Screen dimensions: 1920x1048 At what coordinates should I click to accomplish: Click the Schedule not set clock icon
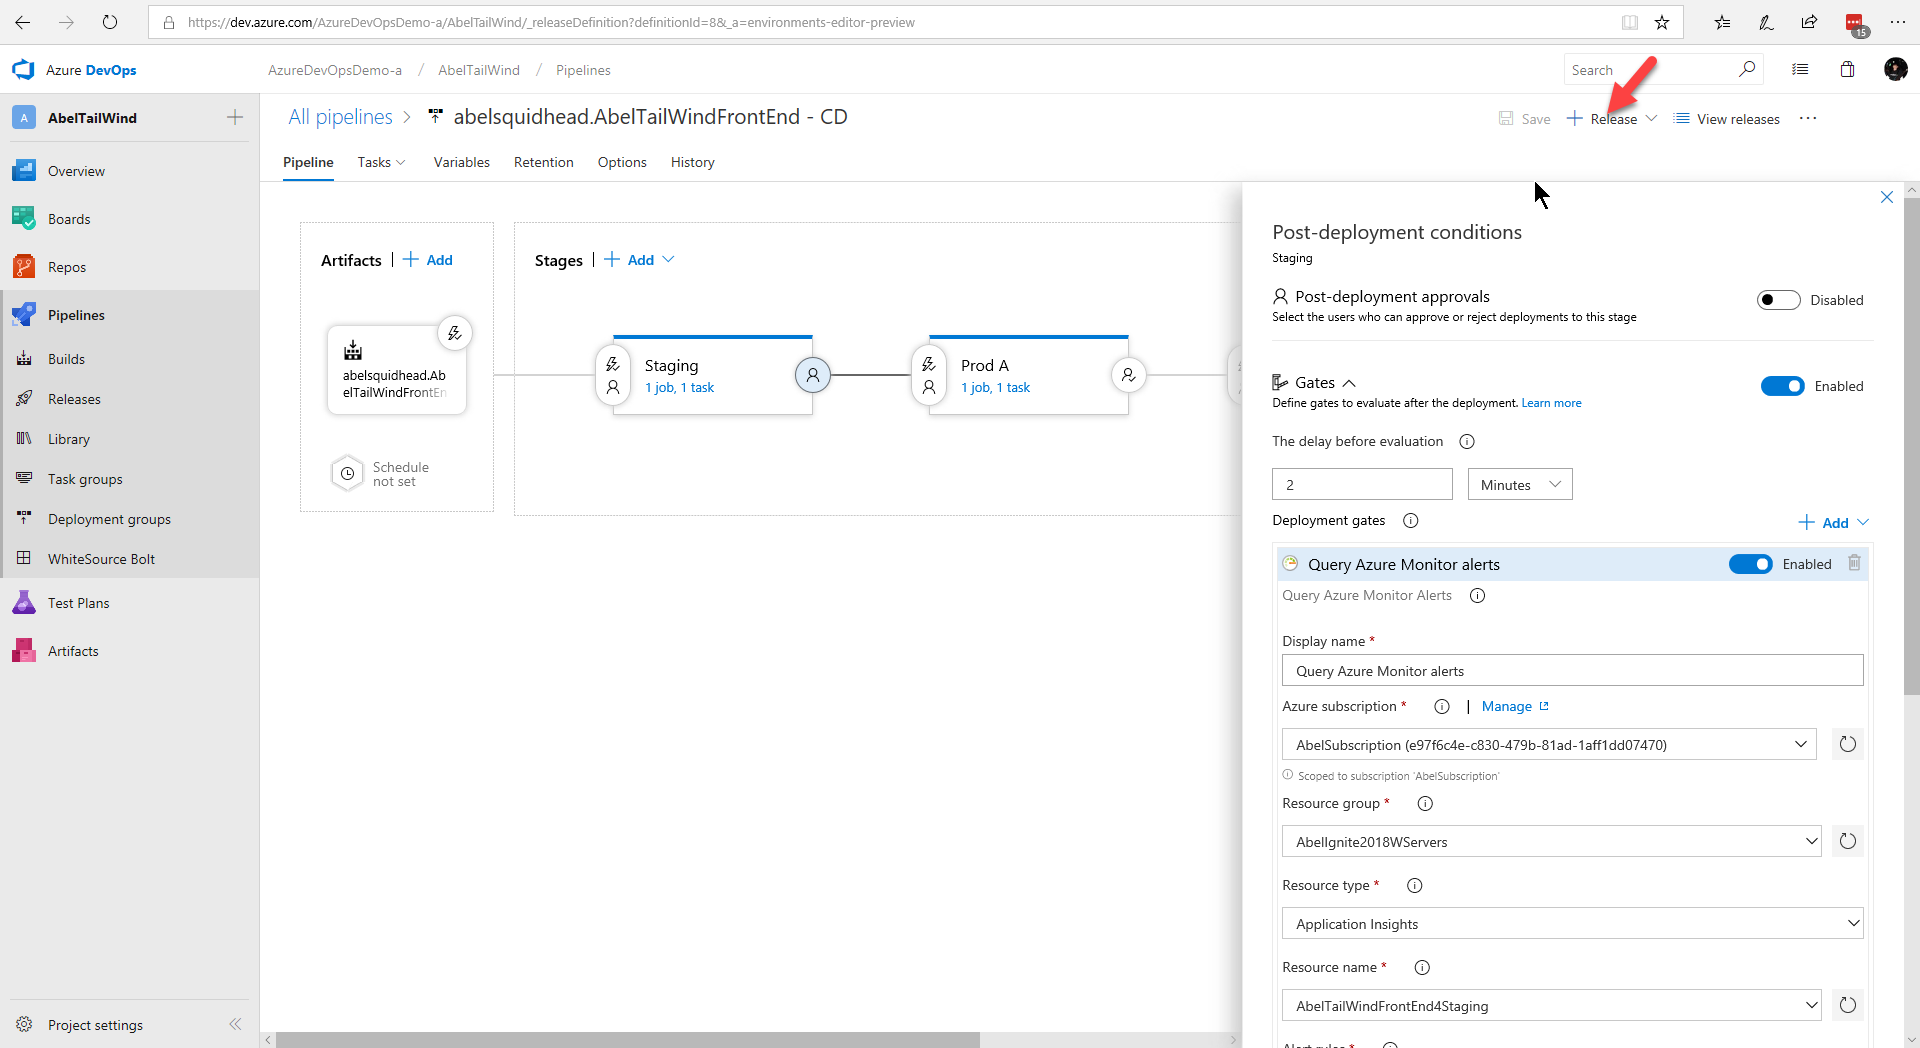(347, 474)
